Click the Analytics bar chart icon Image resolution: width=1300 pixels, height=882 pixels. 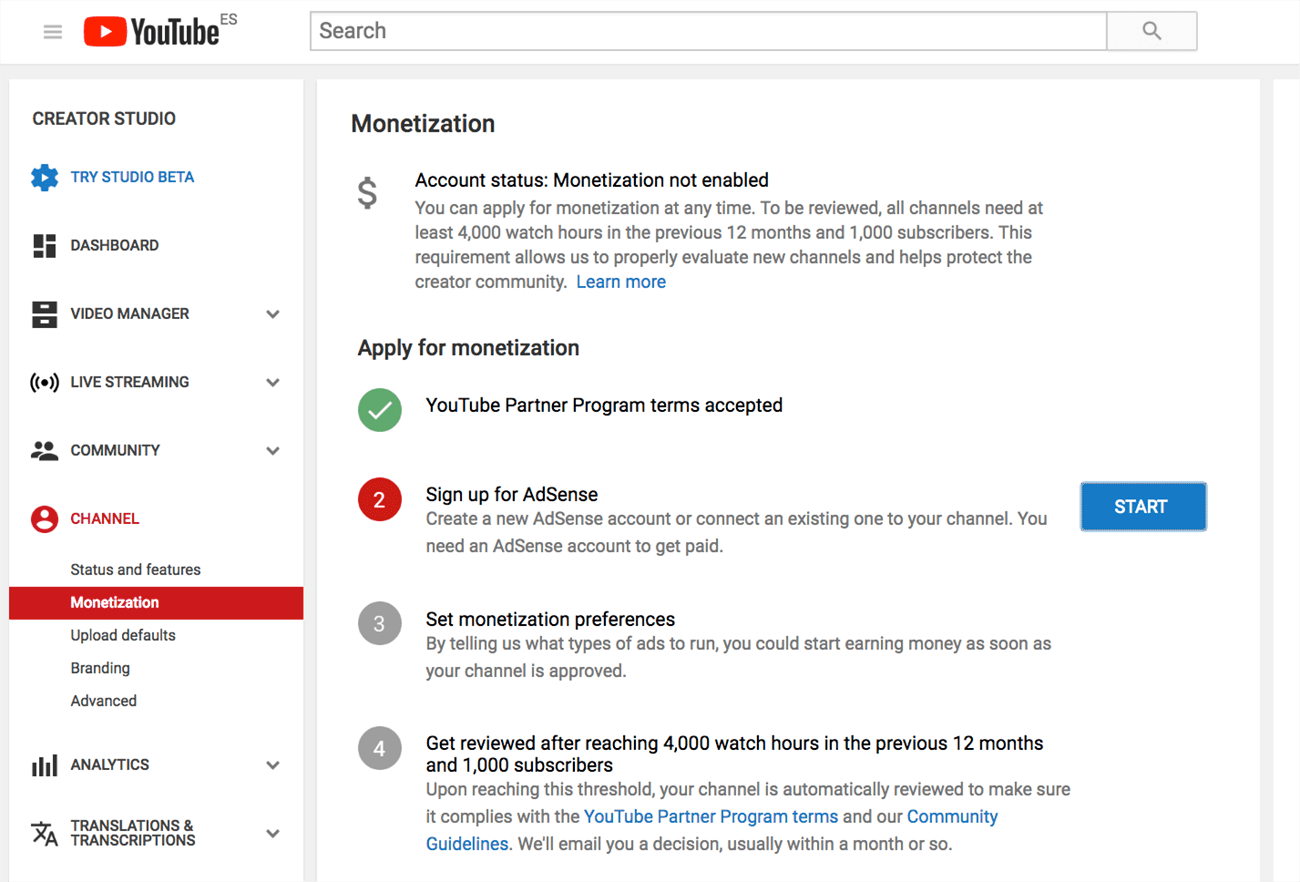pos(44,765)
